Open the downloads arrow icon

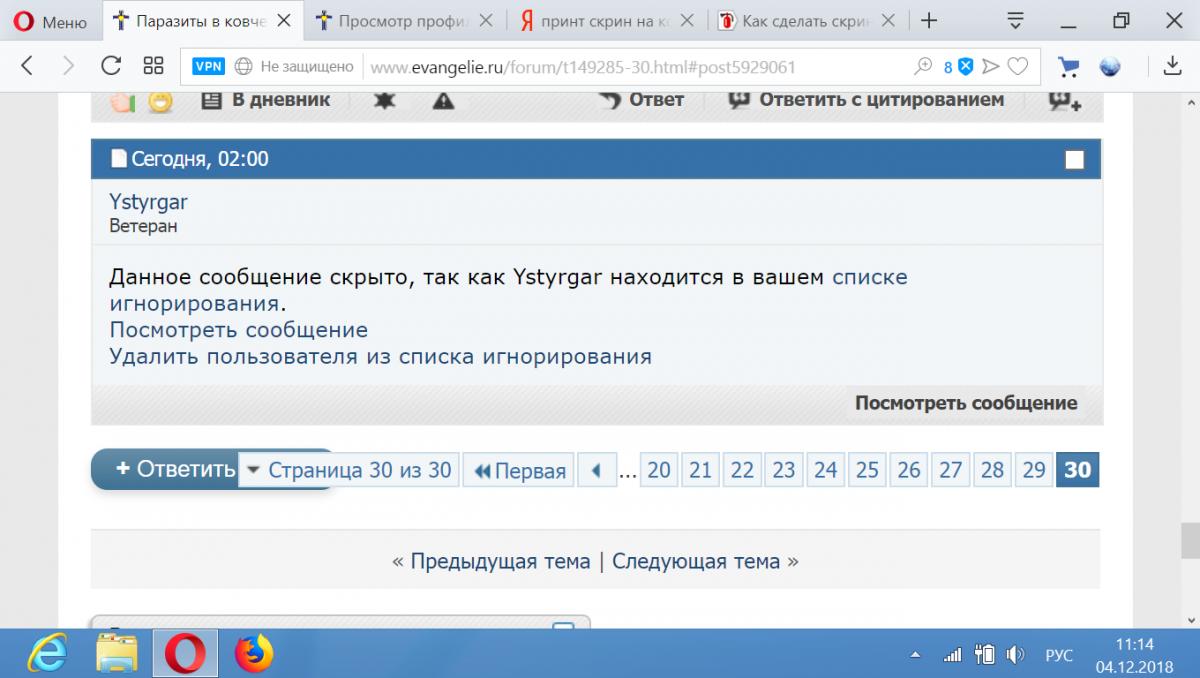pos(1172,66)
